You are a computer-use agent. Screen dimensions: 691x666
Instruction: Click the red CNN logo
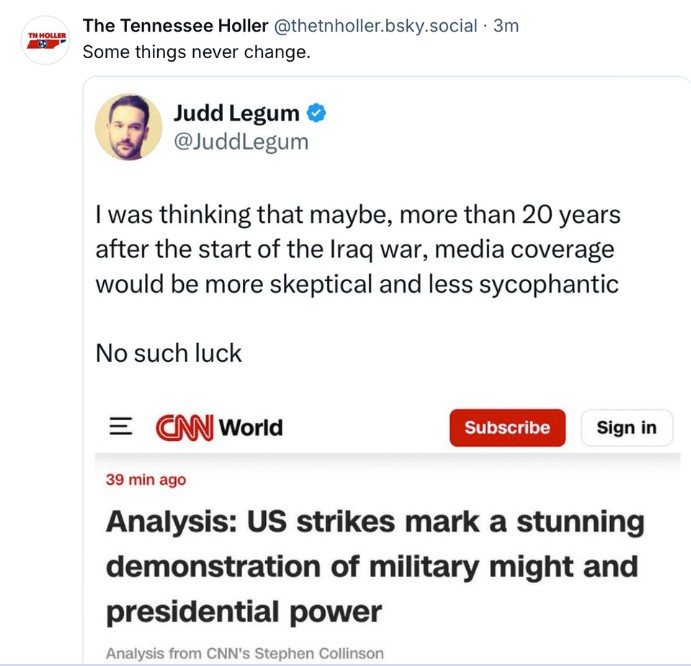pyautogui.click(x=183, y=428)
